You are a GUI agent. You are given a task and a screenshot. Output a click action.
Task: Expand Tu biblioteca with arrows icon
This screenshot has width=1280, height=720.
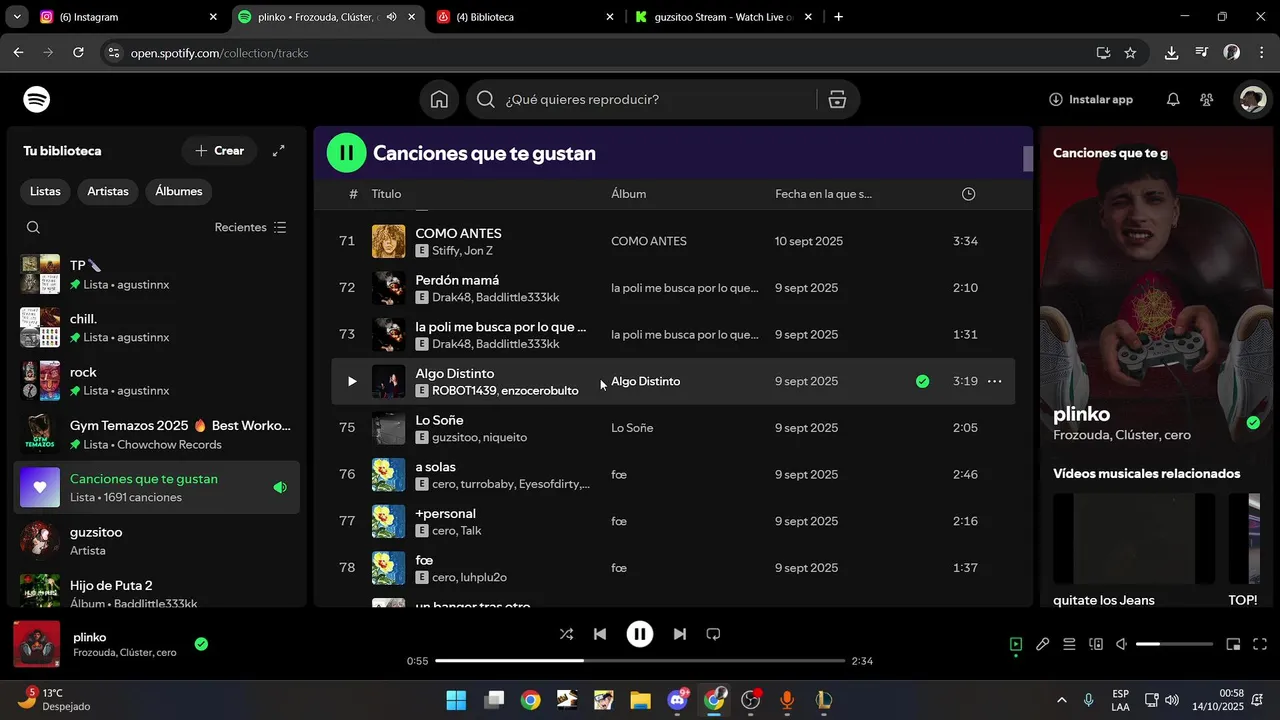(279, 151)
